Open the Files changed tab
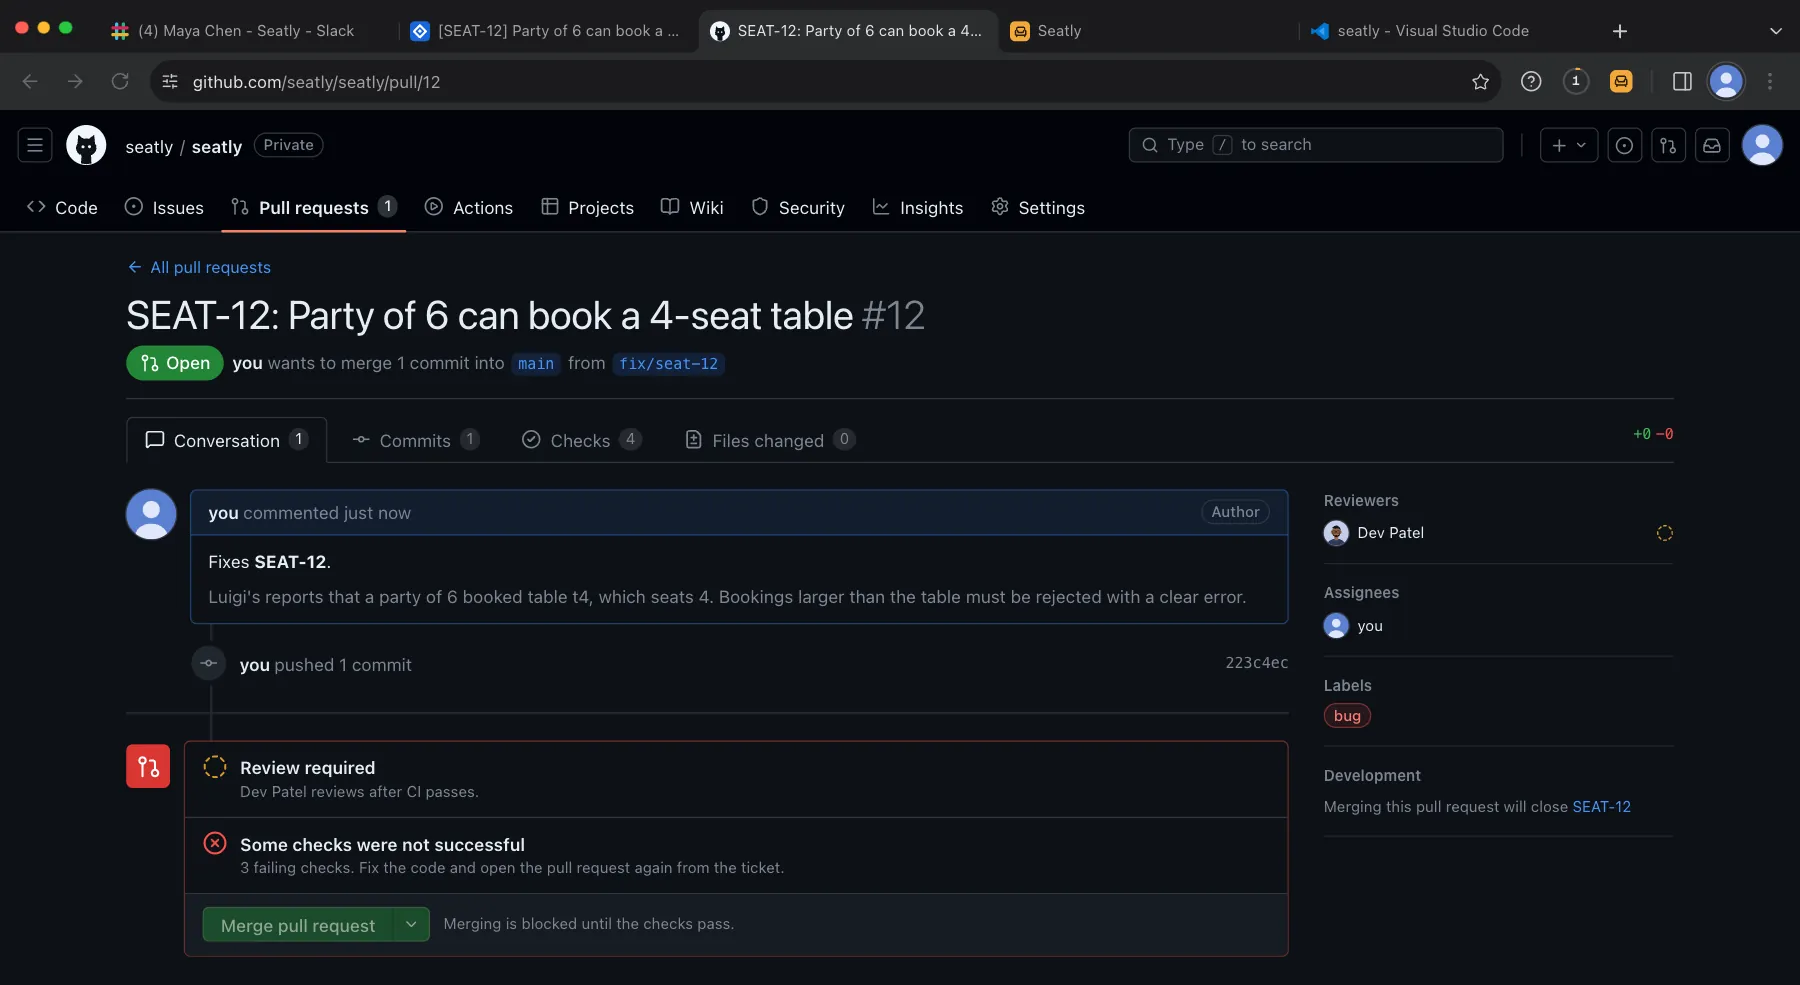Viewport: 1800px width, 985px height. tap(770, 440)
